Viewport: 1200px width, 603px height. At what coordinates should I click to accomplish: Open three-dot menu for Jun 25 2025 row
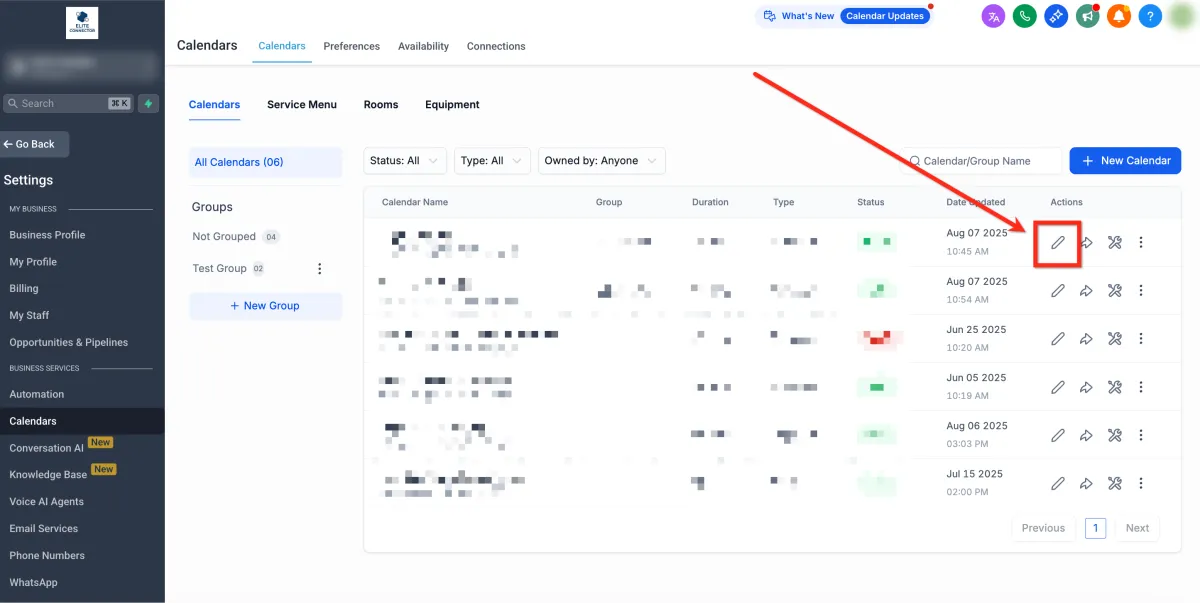pos(1141,338)
